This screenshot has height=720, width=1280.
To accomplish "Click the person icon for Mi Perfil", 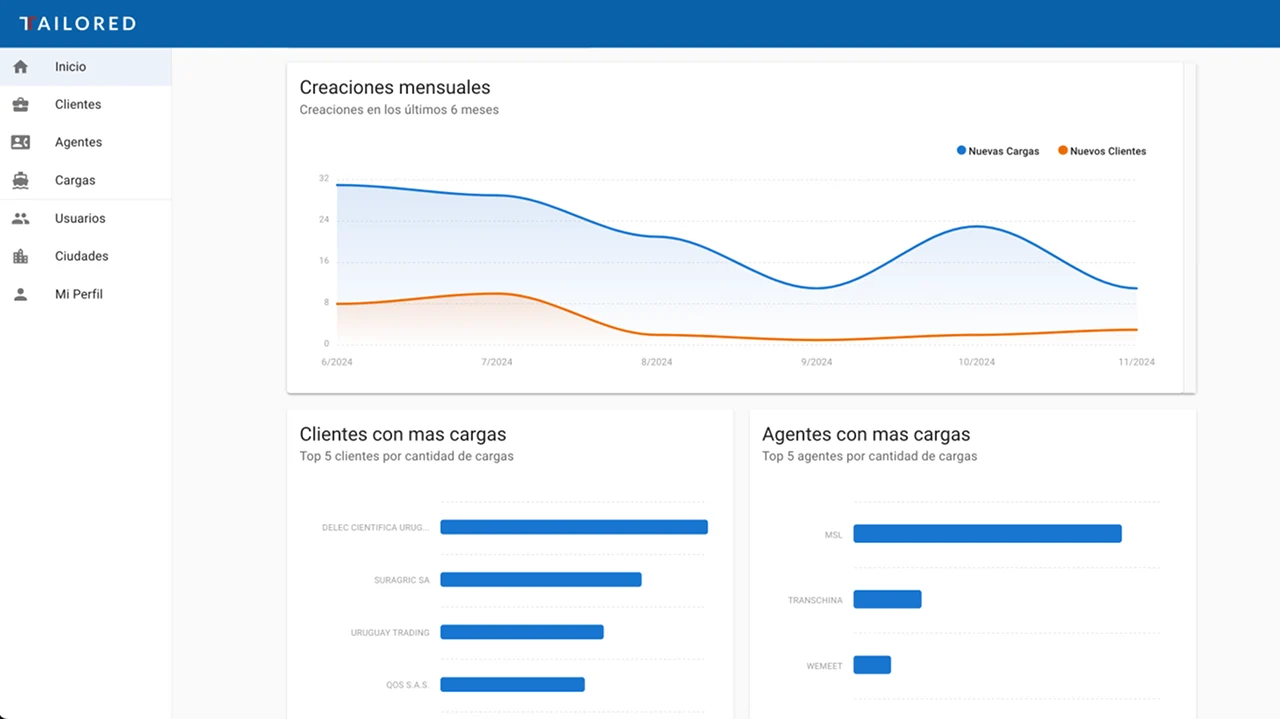I will (20, 295).
